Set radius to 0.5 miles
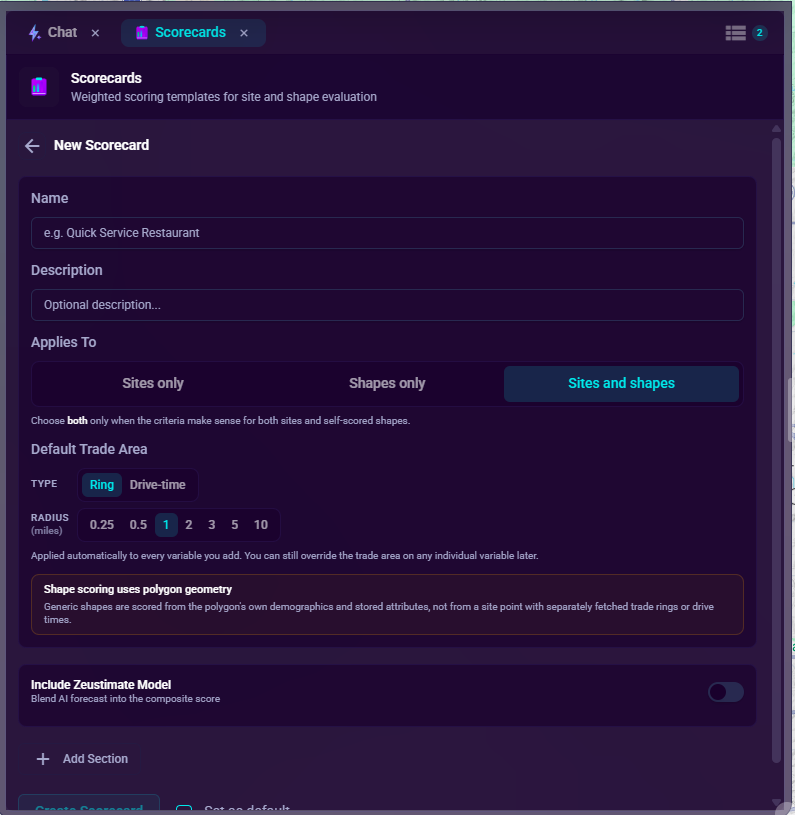 pos(138,525)
